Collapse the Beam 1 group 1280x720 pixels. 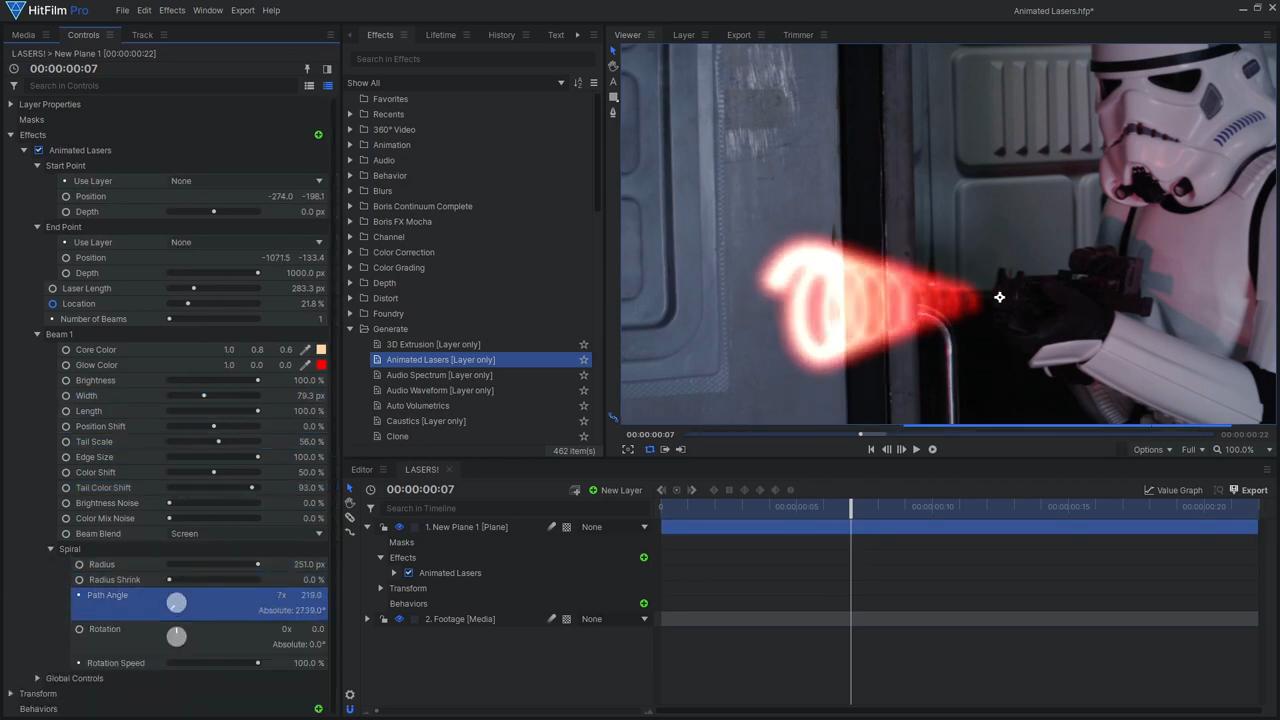[37, 334]
